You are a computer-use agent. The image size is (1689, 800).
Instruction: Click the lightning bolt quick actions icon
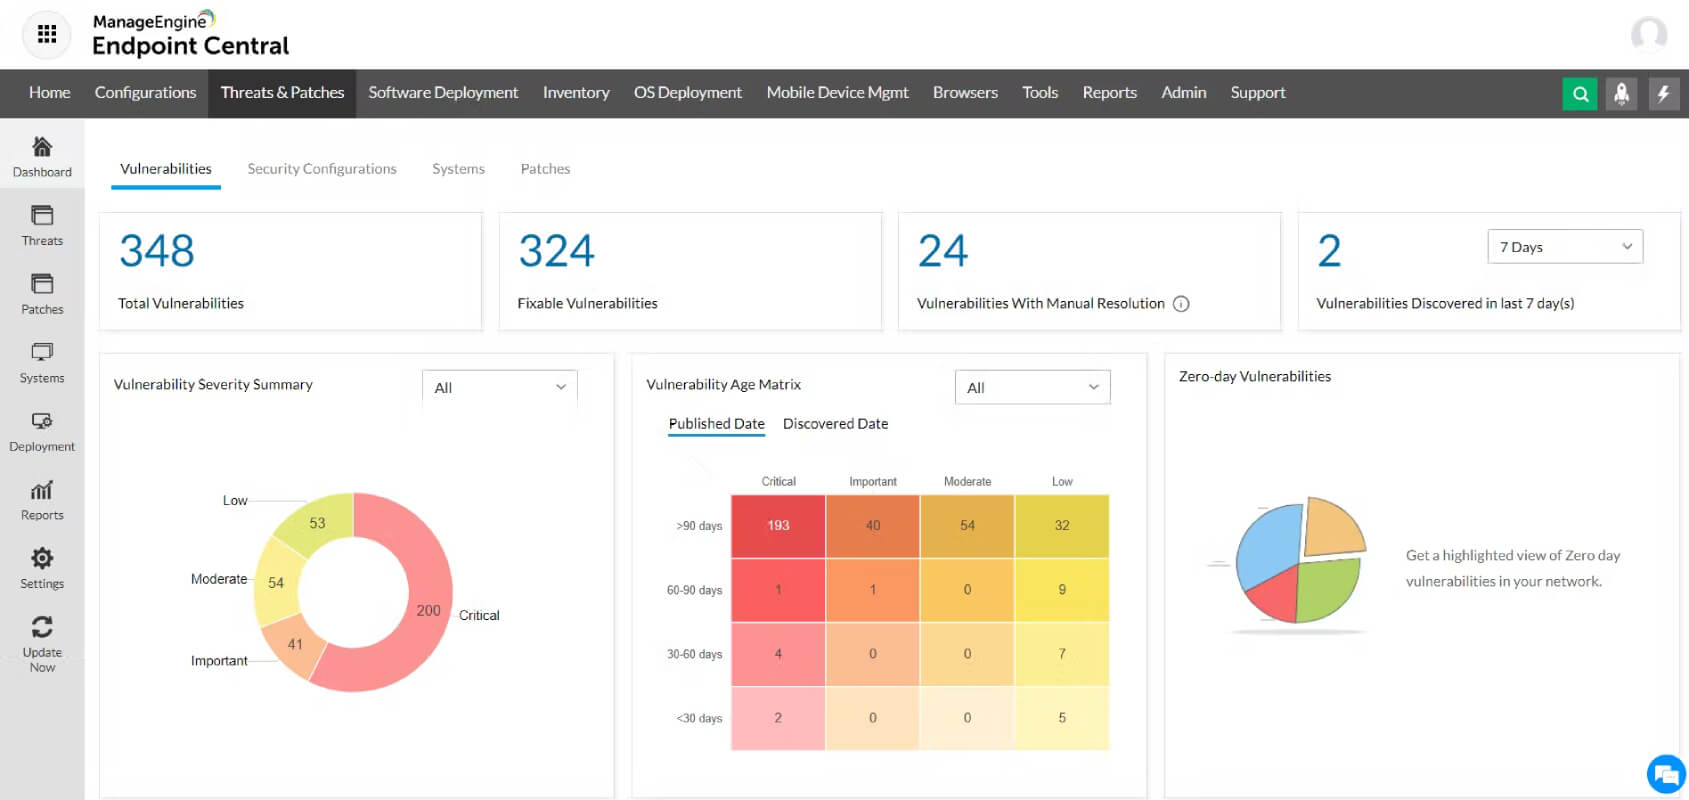coord(1664,94)
